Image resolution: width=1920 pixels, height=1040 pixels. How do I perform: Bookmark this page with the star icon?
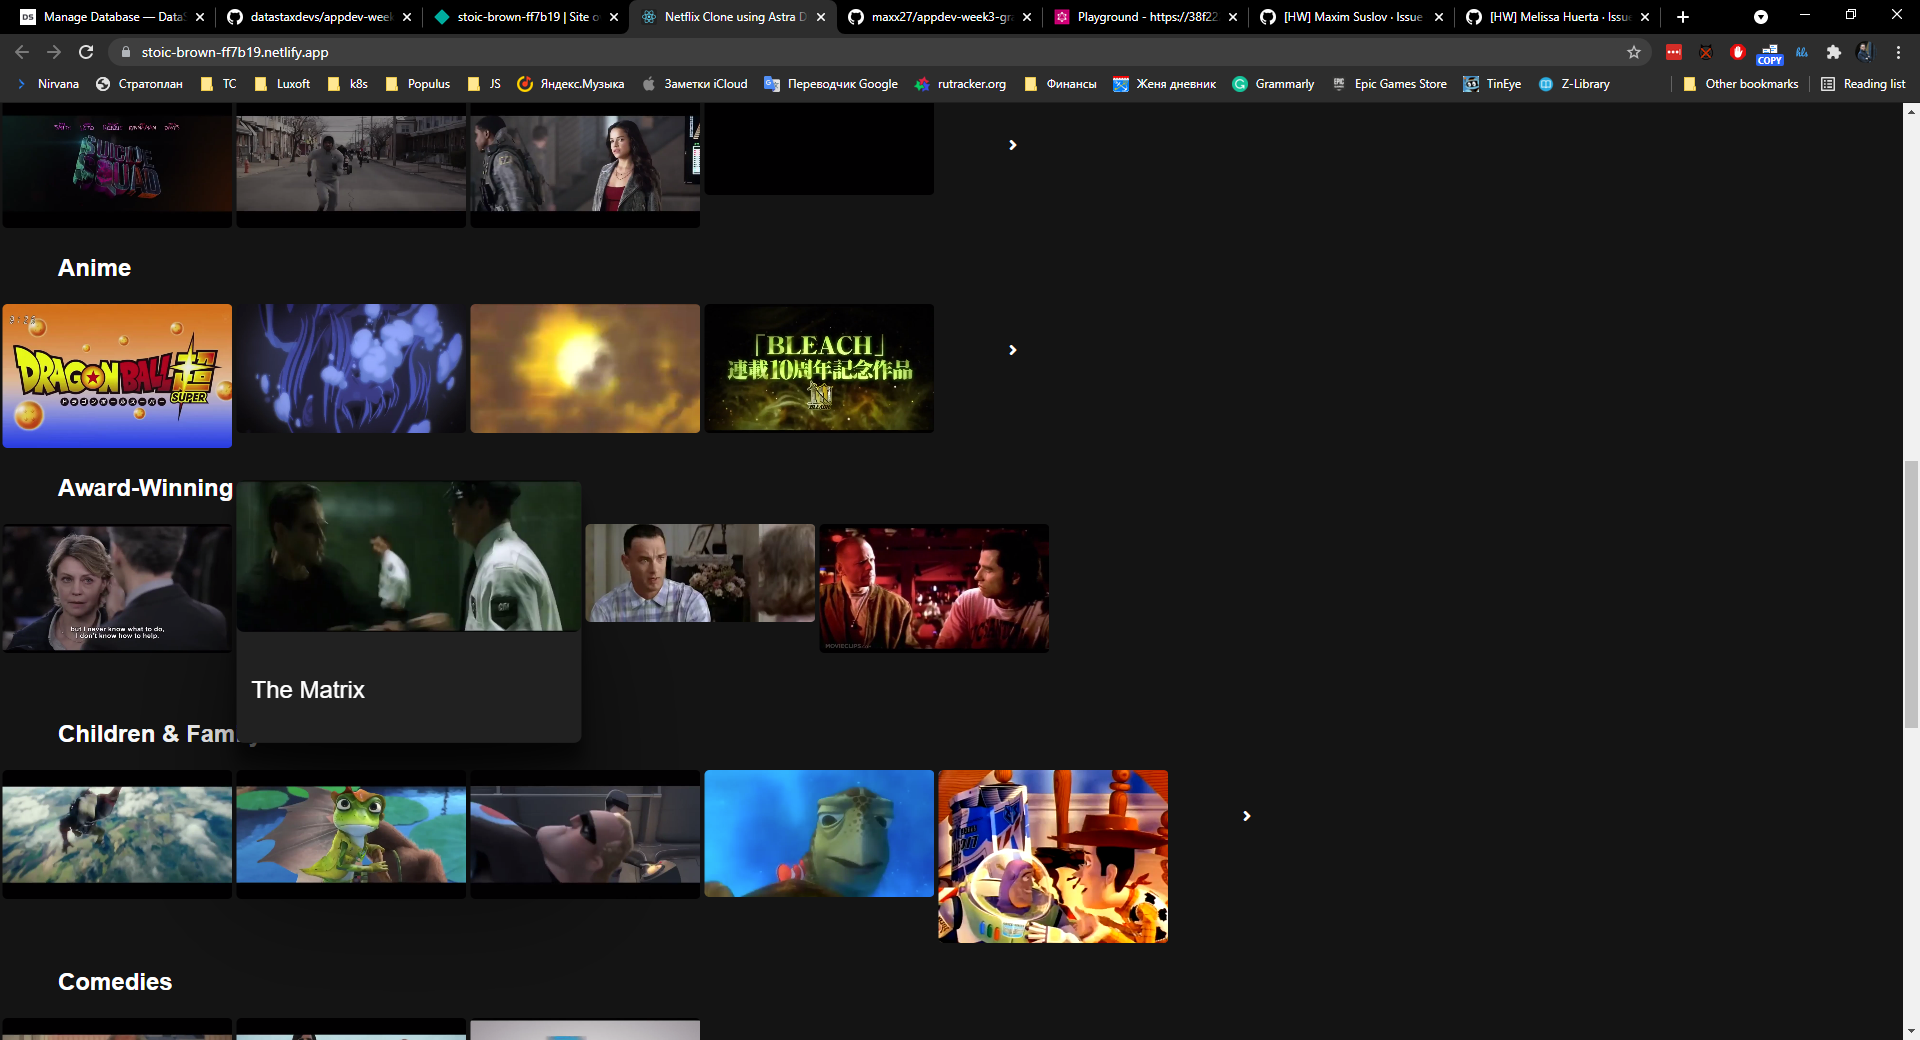pyautogui.click(x=1633, y=52)
